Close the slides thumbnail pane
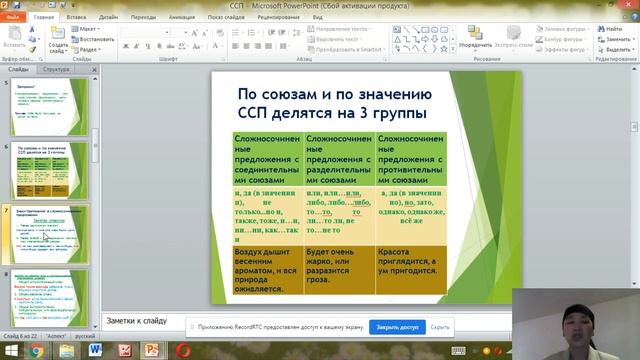The width and height of the screenshot is (640, 360). click(94, 70)
